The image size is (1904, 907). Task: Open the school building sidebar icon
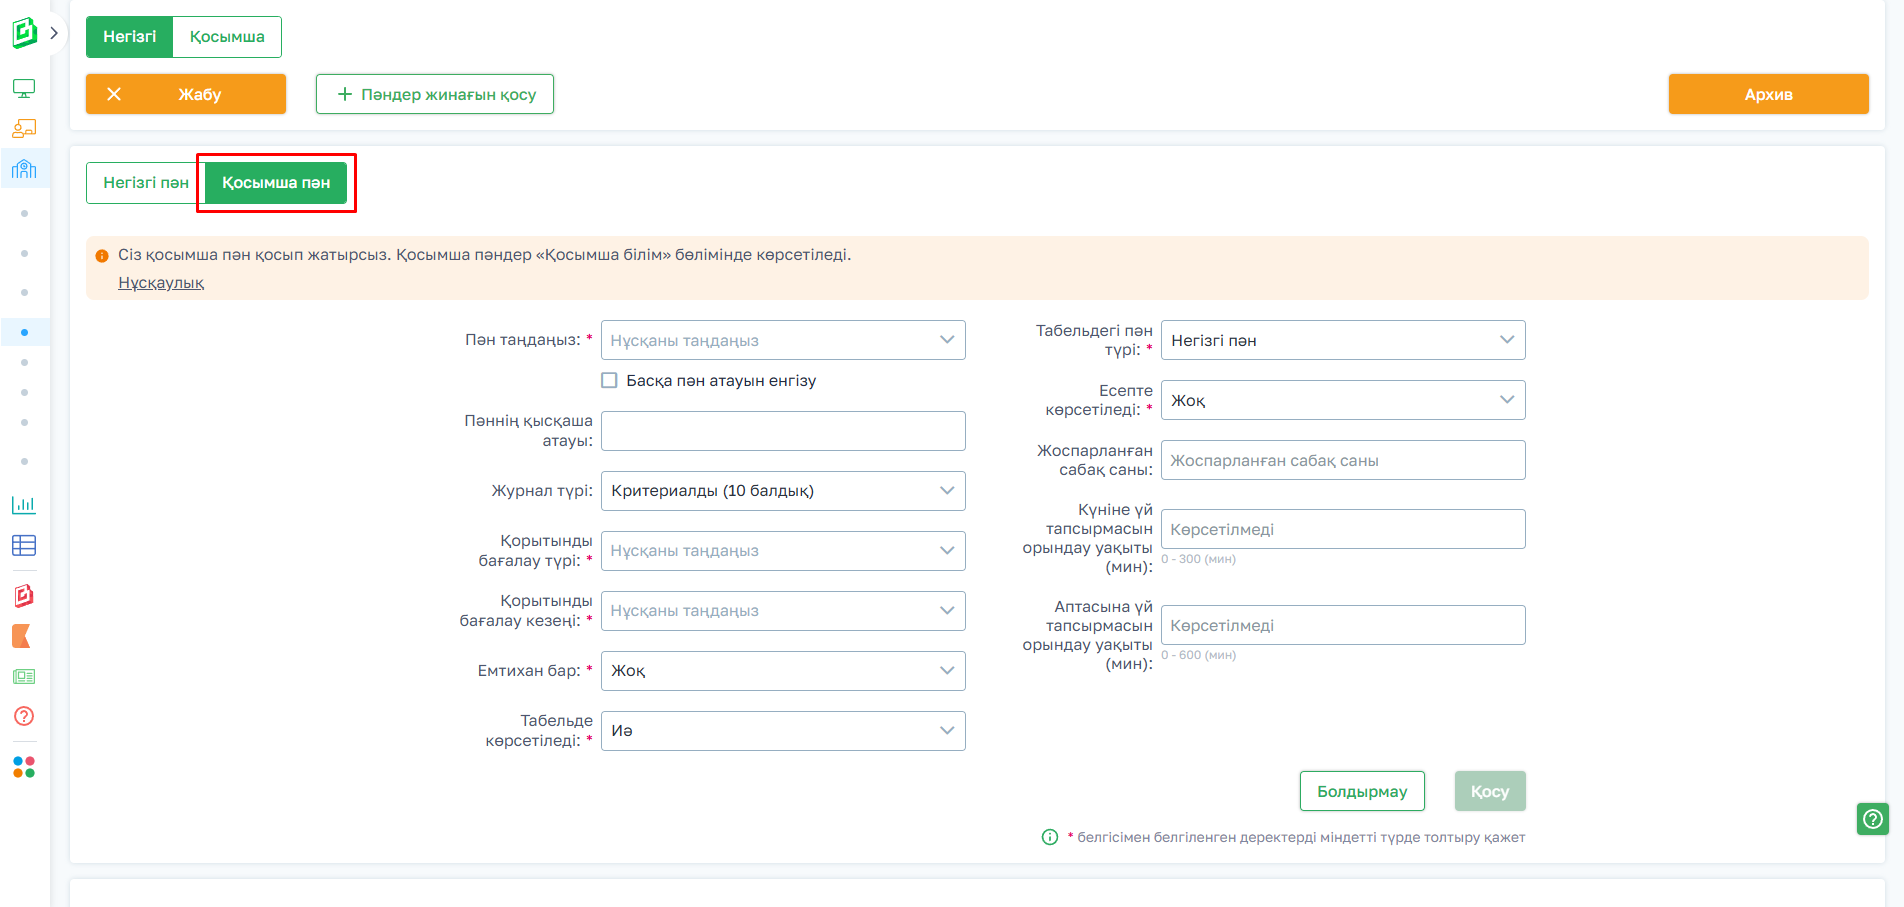24,169
